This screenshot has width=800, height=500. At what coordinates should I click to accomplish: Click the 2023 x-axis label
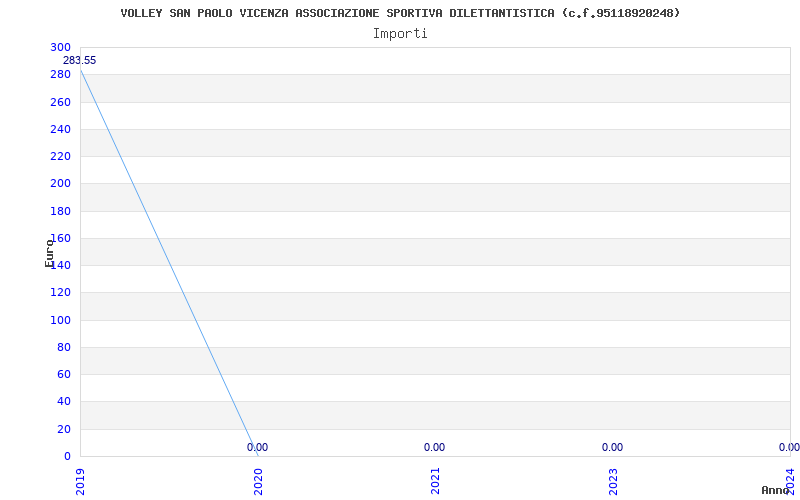click(613, 482)
